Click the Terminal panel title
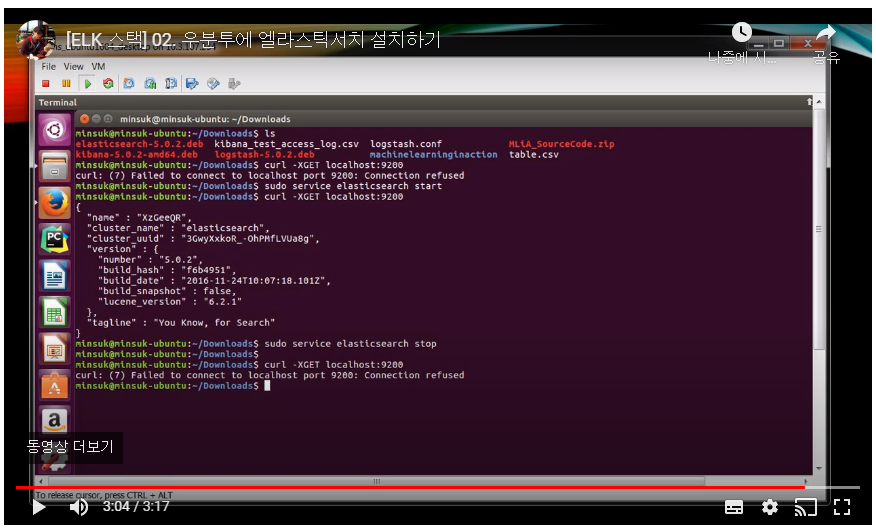The width and height of the screenshot is (876, 528). click(58, 103)
